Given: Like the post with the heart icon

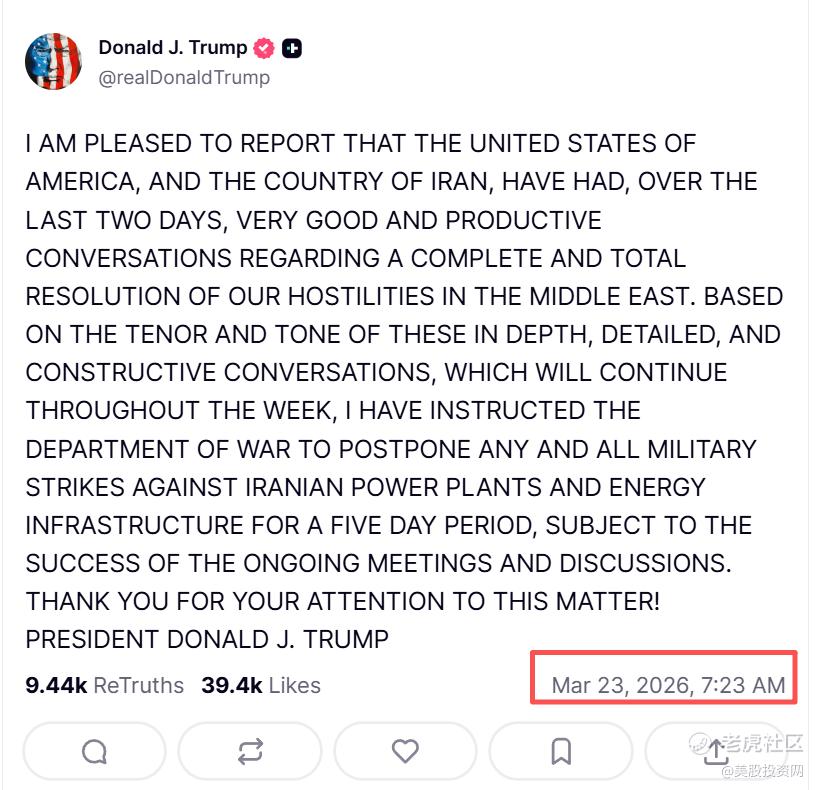Looking at the screenshot, I should click(x=405, y=751).
